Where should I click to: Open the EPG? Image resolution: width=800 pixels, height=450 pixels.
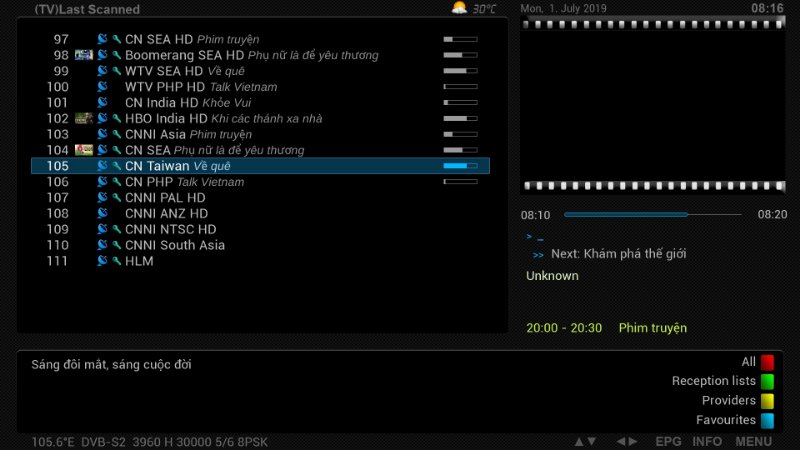coord(668,441)
